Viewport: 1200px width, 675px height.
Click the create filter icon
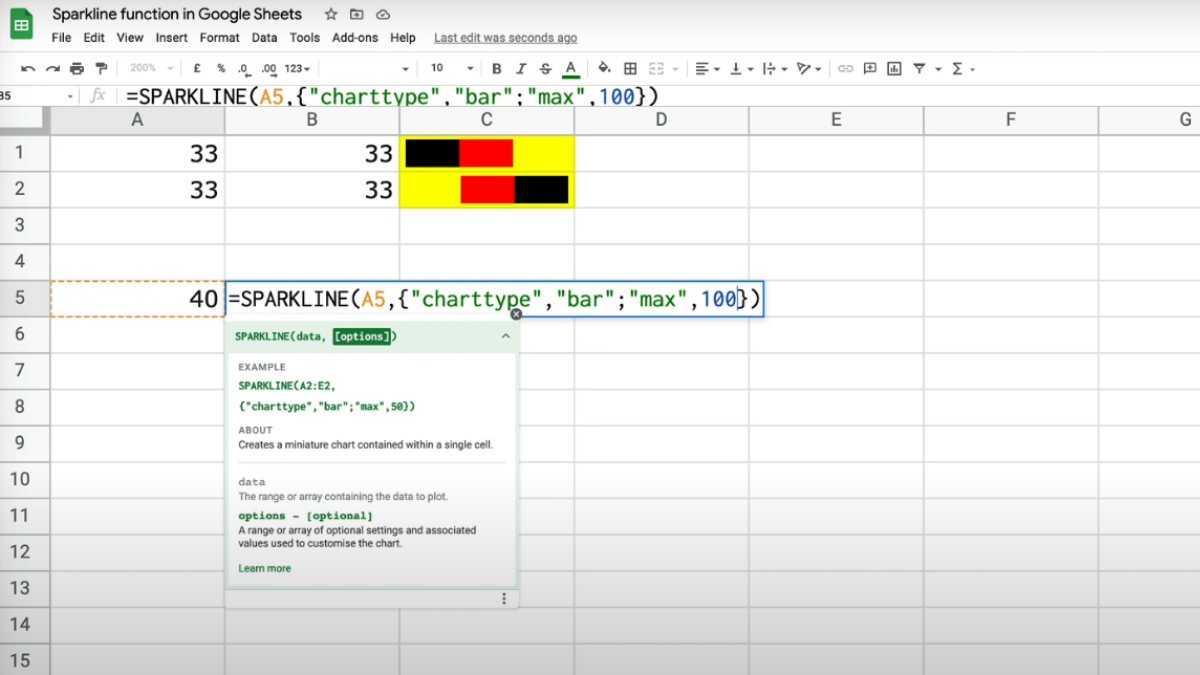point(919,69)
